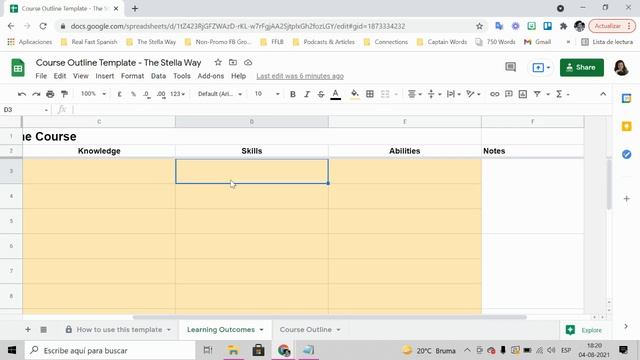Open text rotation dropdown
This screenshot has width=640, height=360.
pos(473,94)
